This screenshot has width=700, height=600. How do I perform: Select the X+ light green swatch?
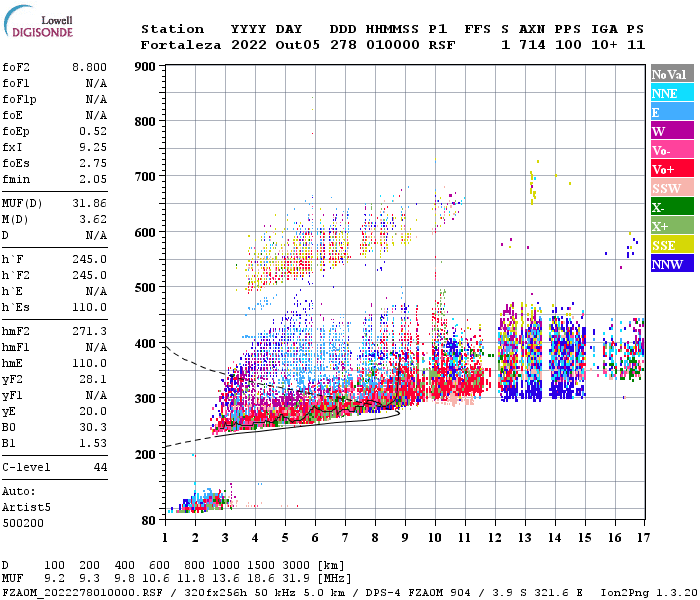672,225
